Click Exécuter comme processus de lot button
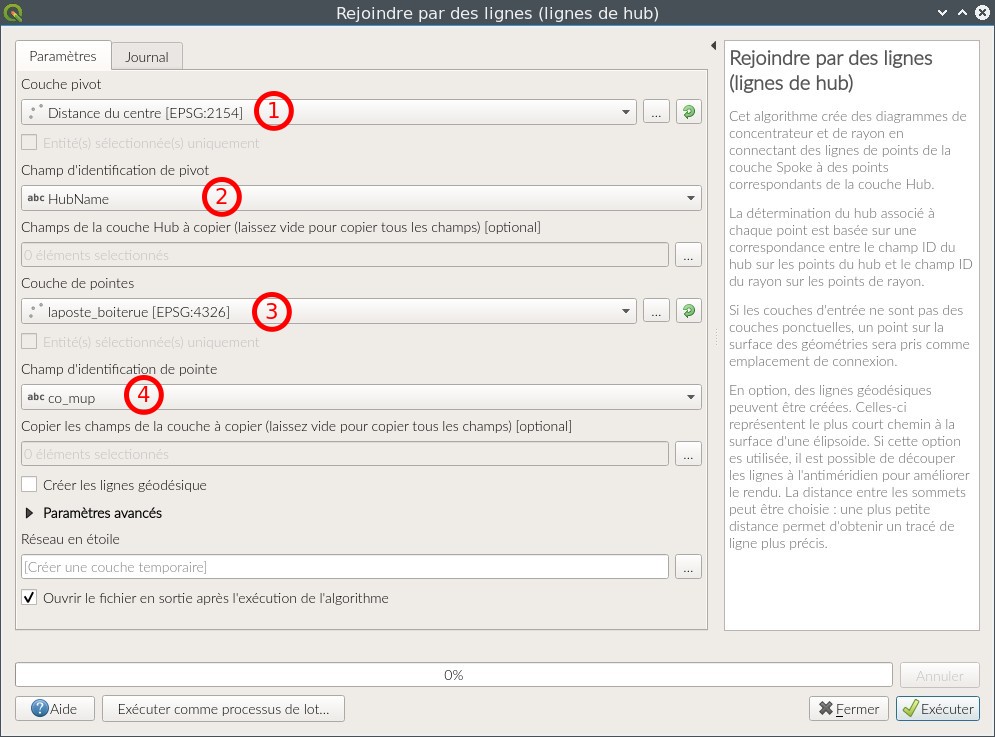Image resolution: width=995 pixels, height=737 pixels. (223, 709)
